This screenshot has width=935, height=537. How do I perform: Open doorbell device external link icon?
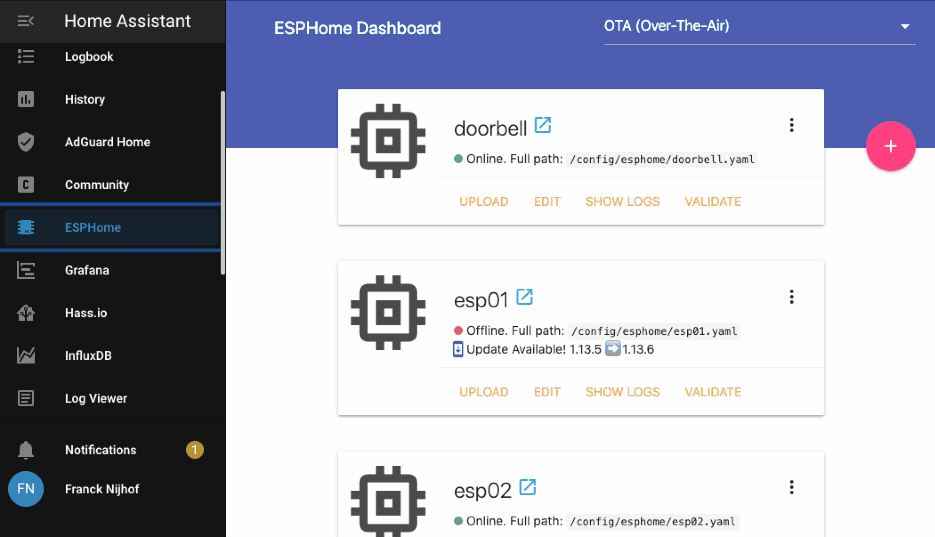tap(543, 125)
